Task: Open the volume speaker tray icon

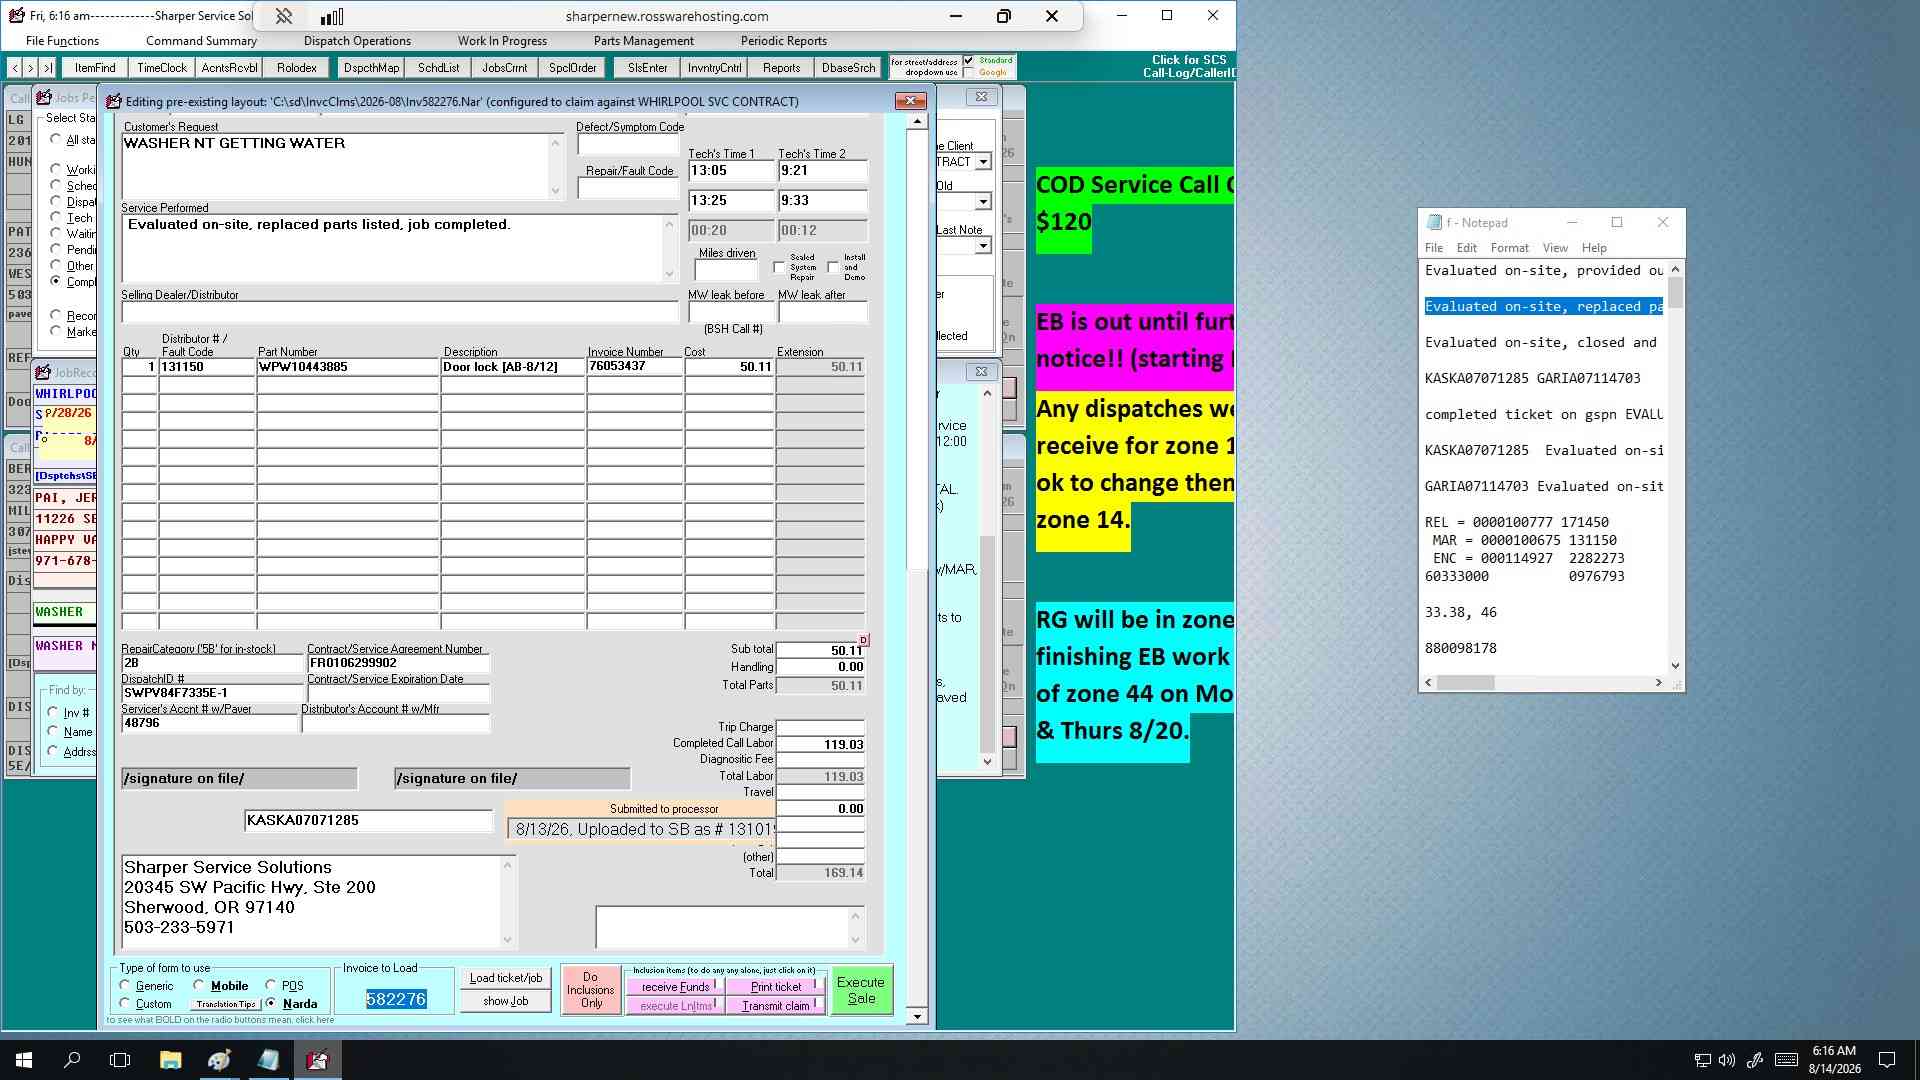Action: pos(1727,1060)
